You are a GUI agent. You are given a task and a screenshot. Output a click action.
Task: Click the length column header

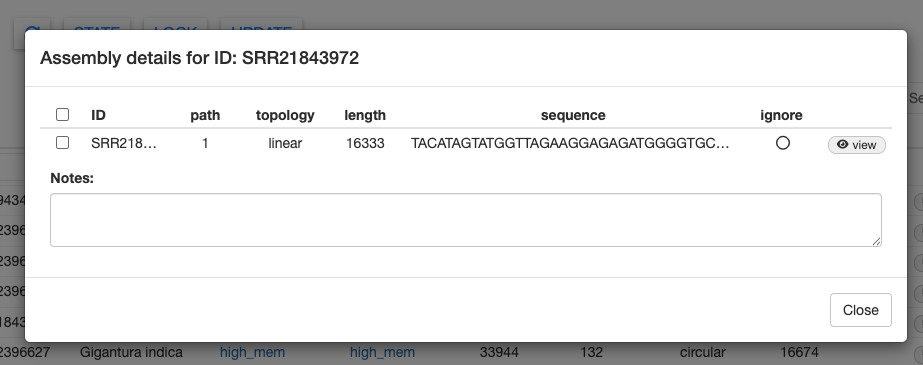click(365, 115)
